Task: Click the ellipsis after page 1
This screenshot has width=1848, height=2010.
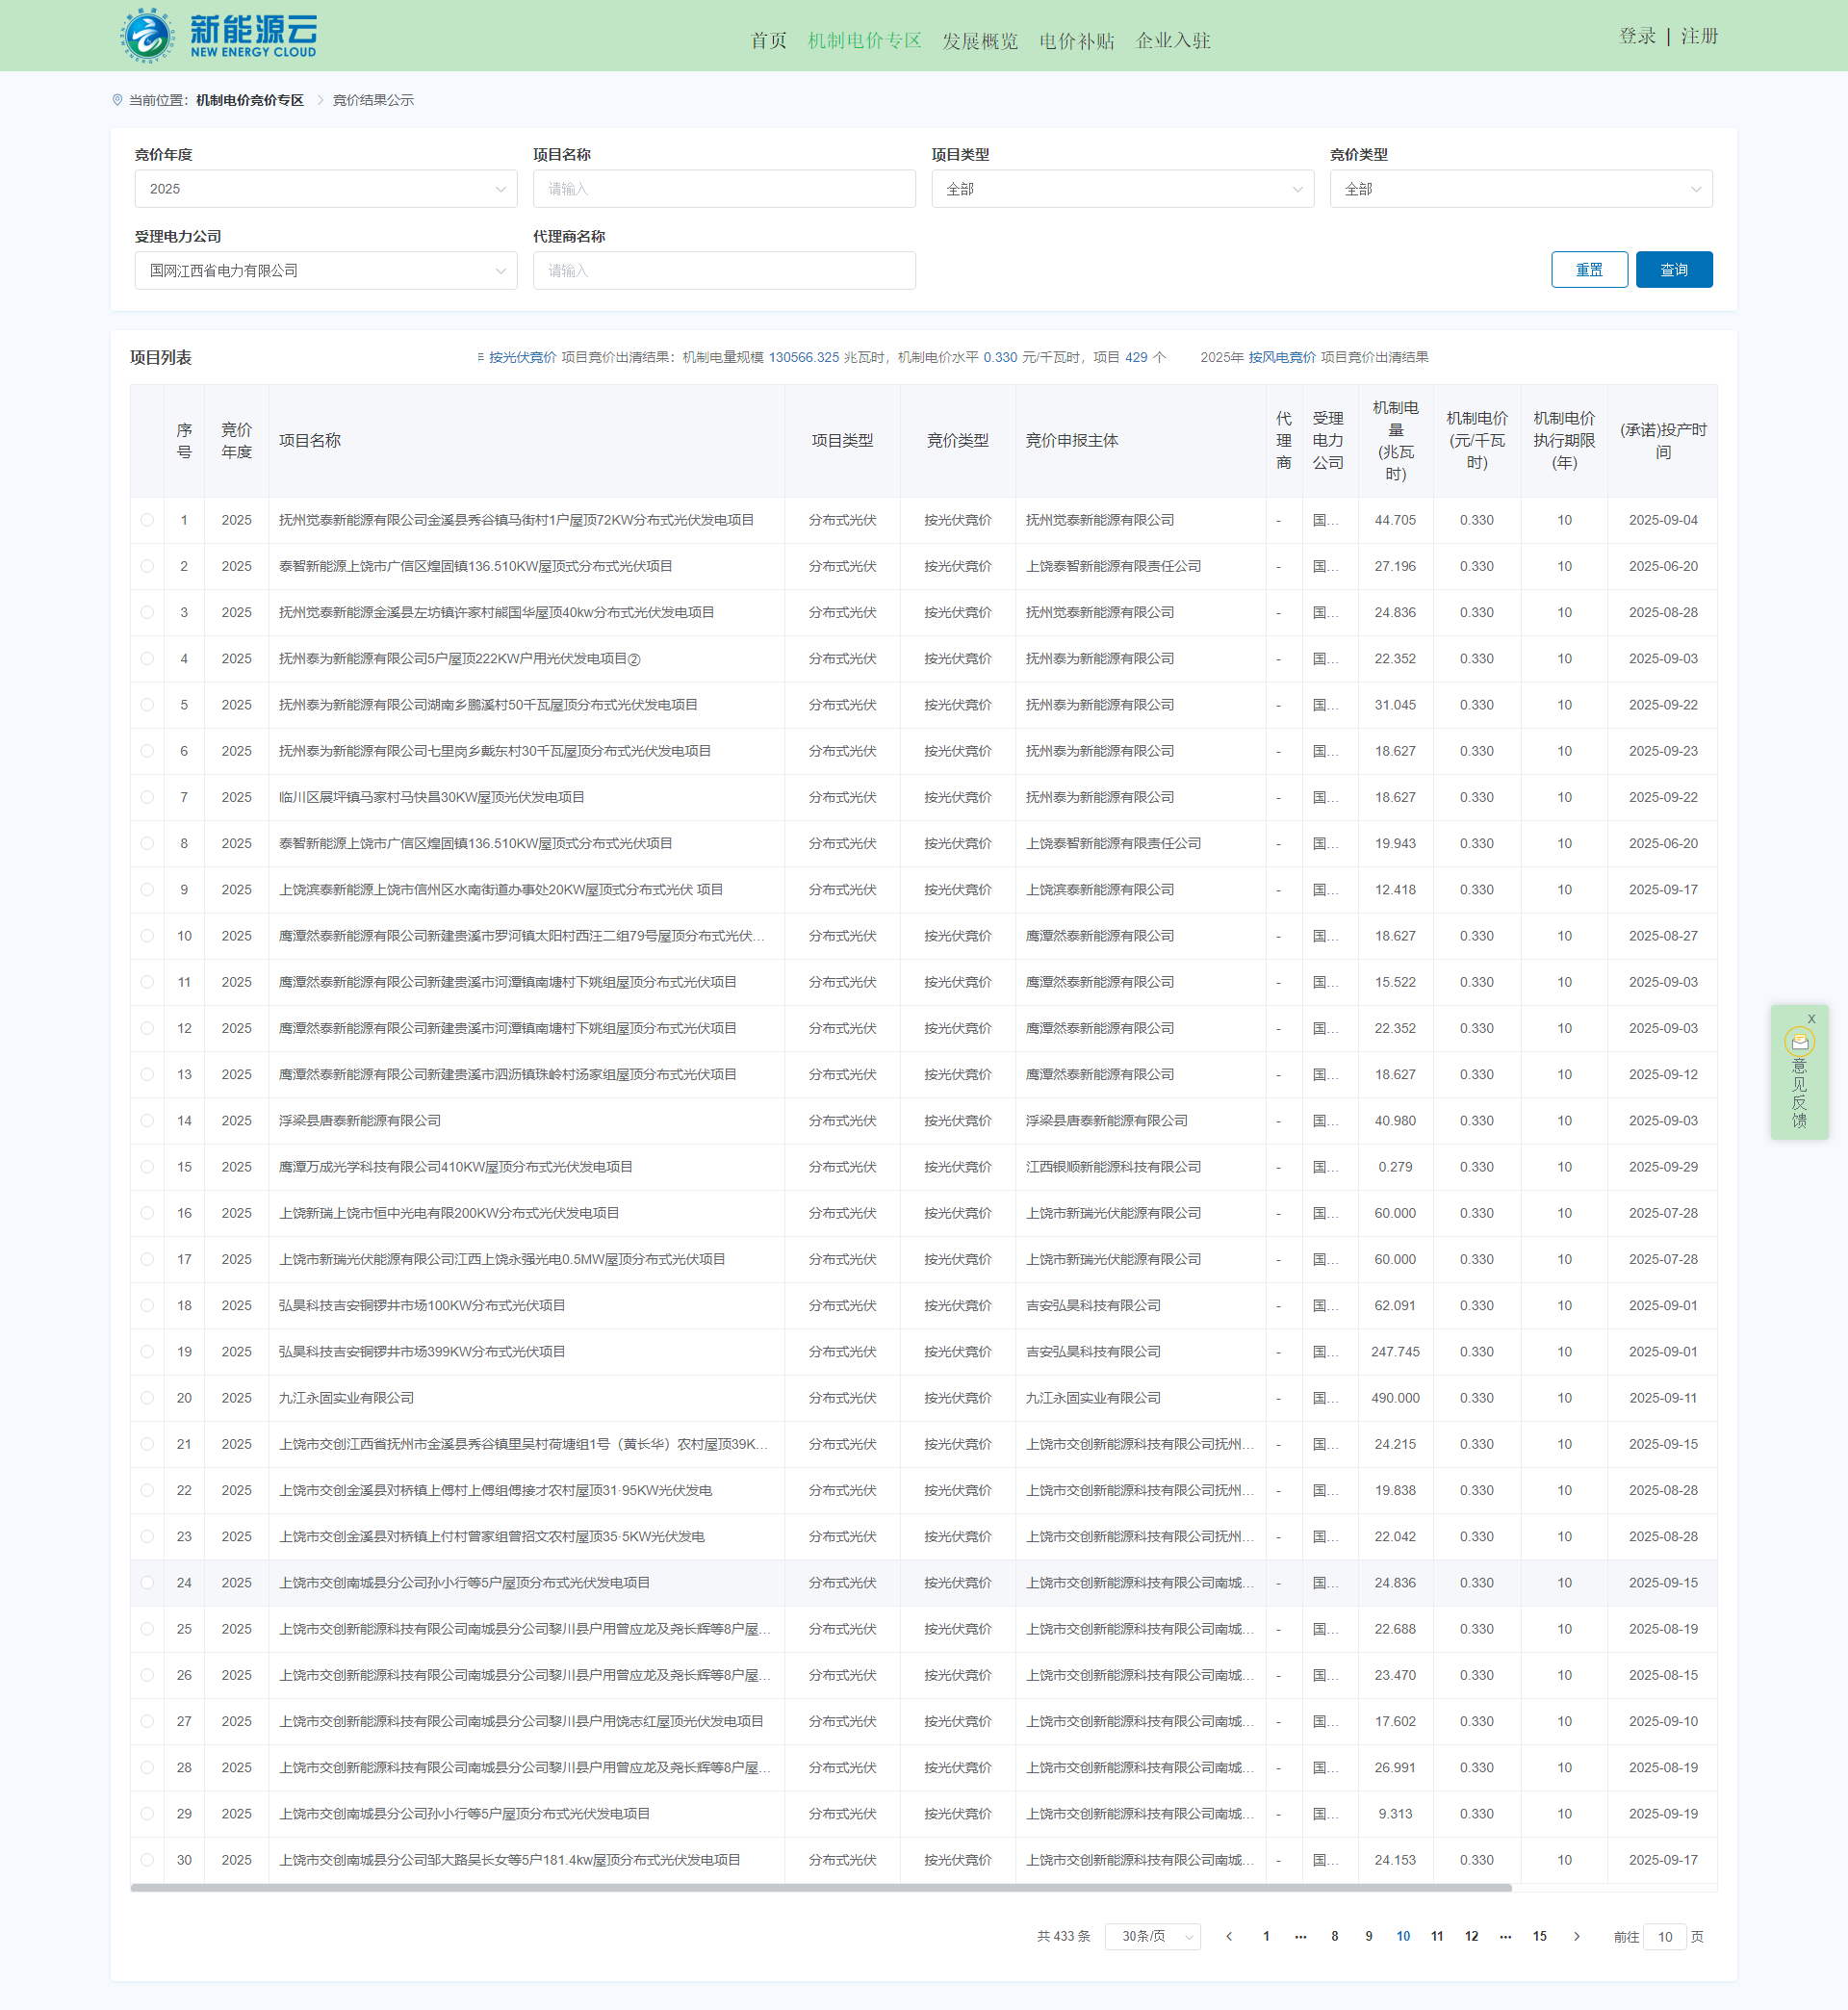Action: 1300,1937
